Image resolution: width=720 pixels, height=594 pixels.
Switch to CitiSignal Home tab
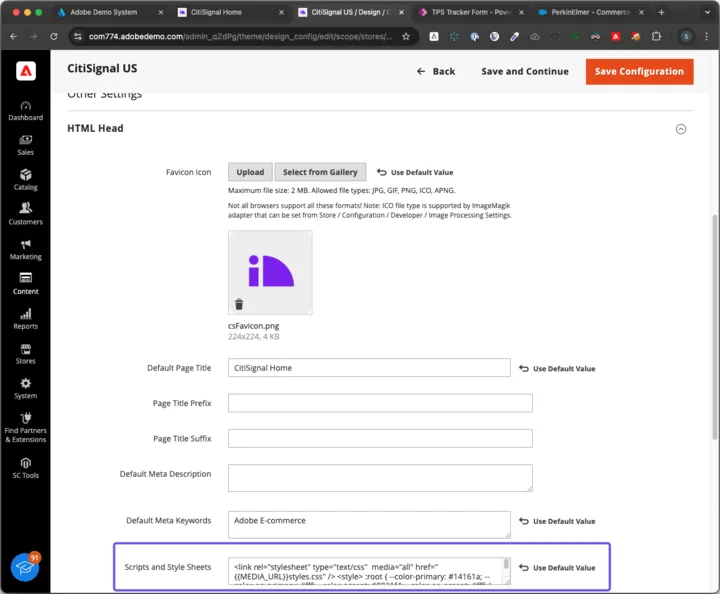(216, 12)
